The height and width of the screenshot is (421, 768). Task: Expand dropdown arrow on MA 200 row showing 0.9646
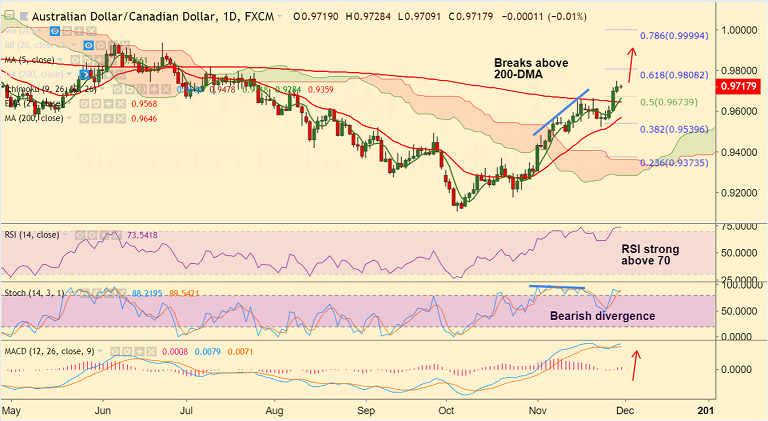pos(69,118)
